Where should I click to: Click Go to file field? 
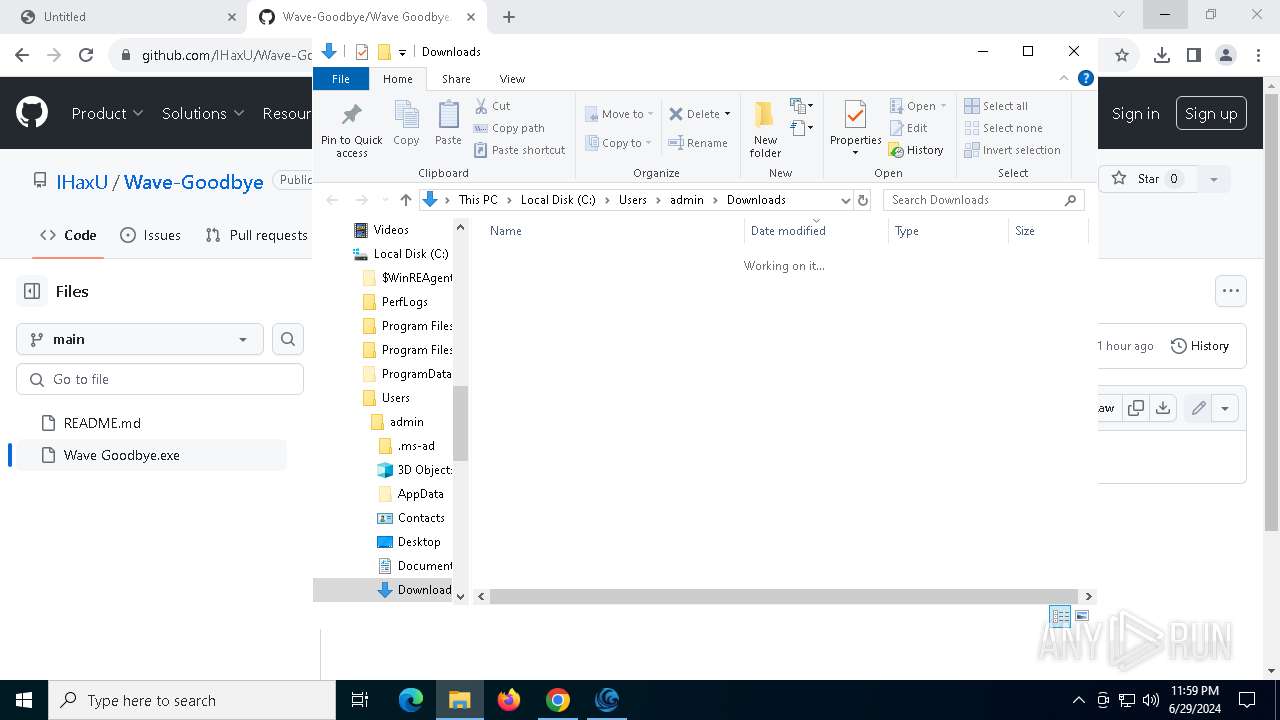[160, 379]
